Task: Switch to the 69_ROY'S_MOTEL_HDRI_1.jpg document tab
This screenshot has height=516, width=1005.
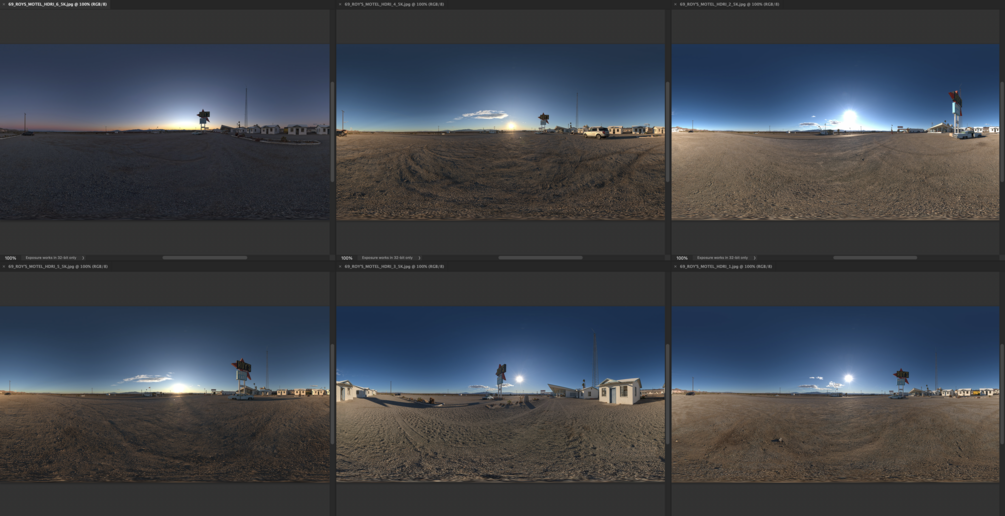Action: [x=726, y=266]
